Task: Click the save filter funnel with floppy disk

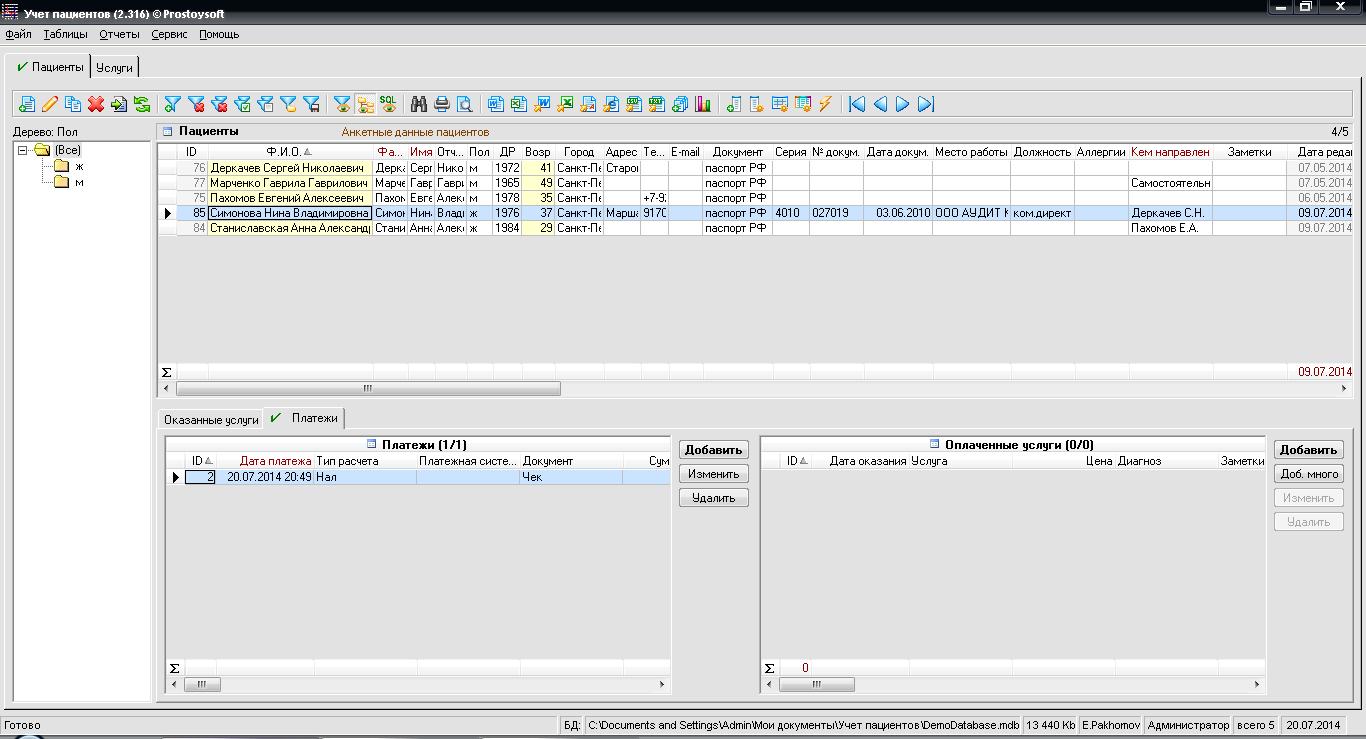Action: click(x=311, y=104)
